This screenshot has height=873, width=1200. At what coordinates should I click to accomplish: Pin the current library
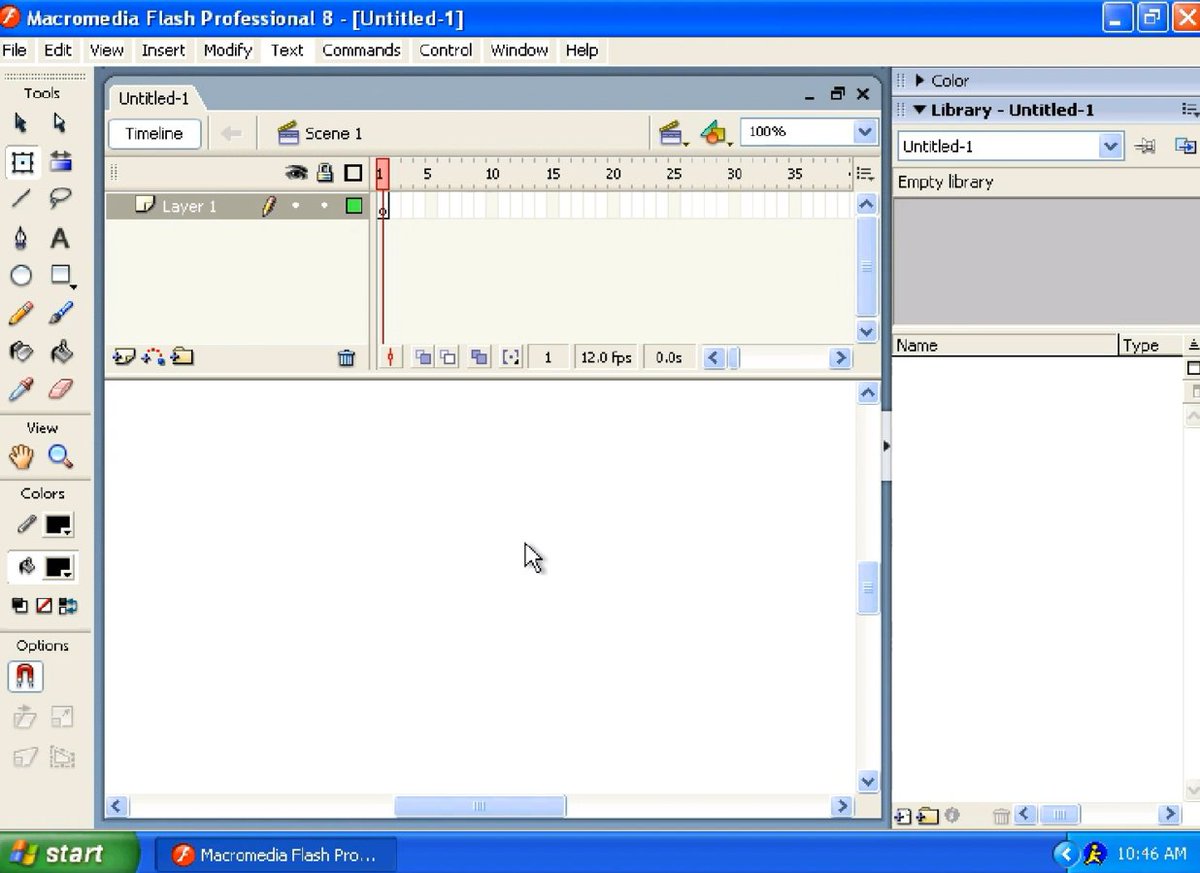1146,146
